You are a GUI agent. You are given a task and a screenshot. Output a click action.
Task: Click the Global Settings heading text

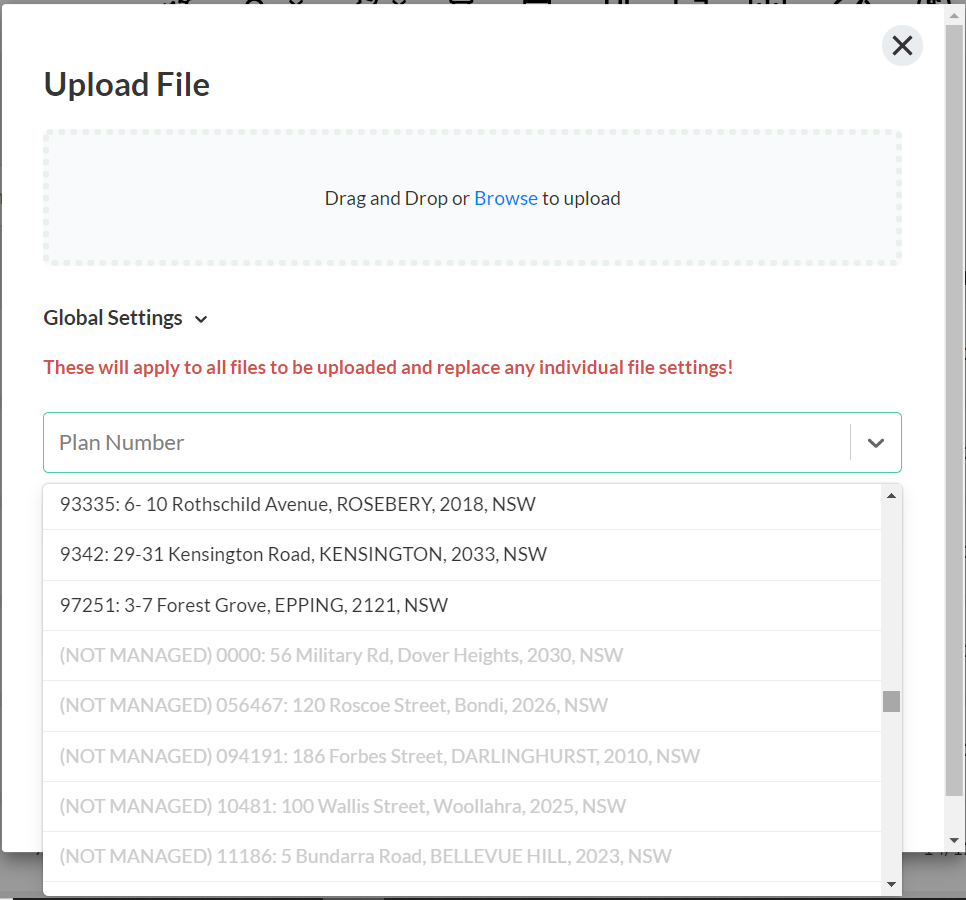point(113,318)
